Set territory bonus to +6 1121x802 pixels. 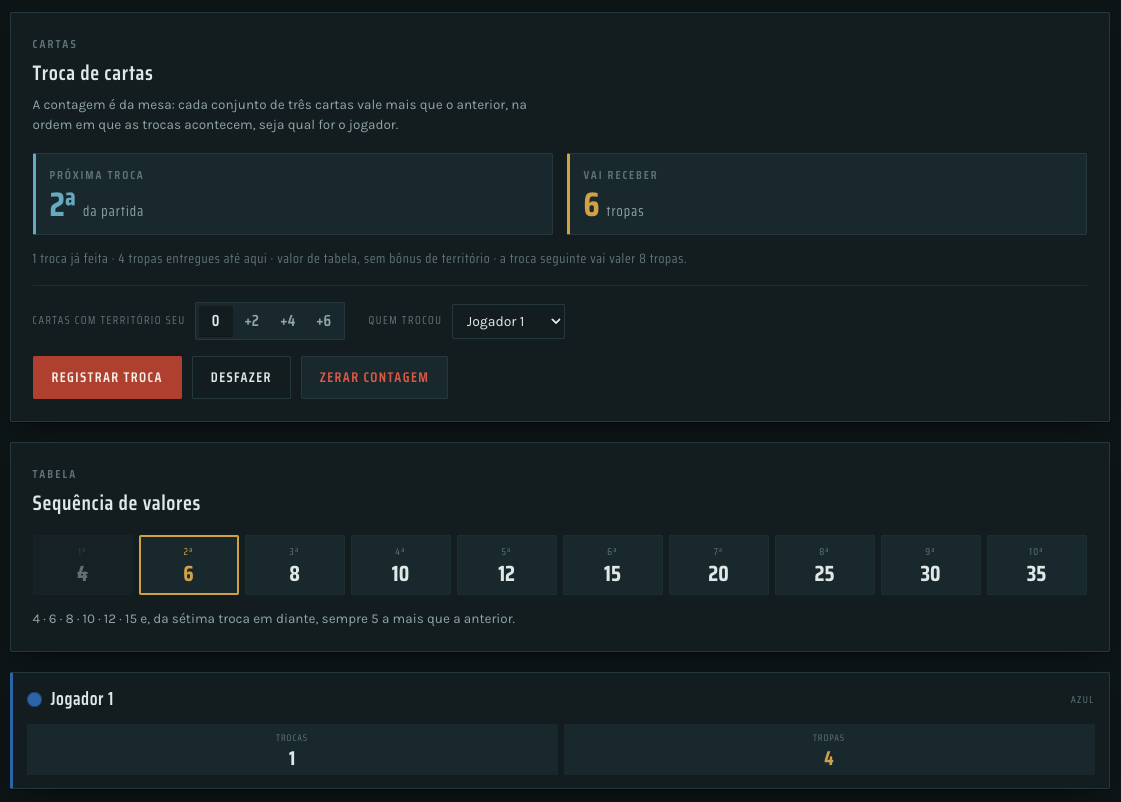[324, 321]
